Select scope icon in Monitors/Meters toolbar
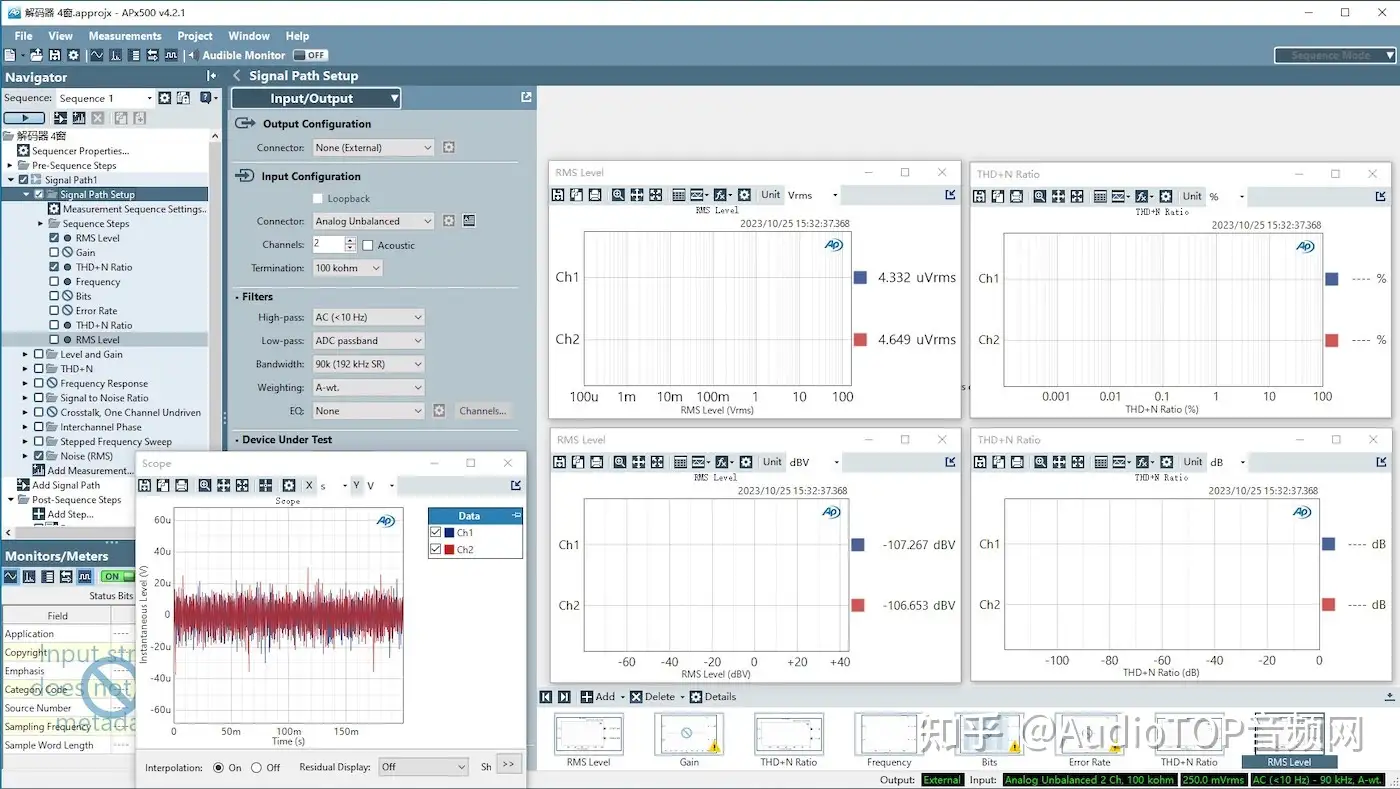 pyautogui.click(x=11, y=576)
